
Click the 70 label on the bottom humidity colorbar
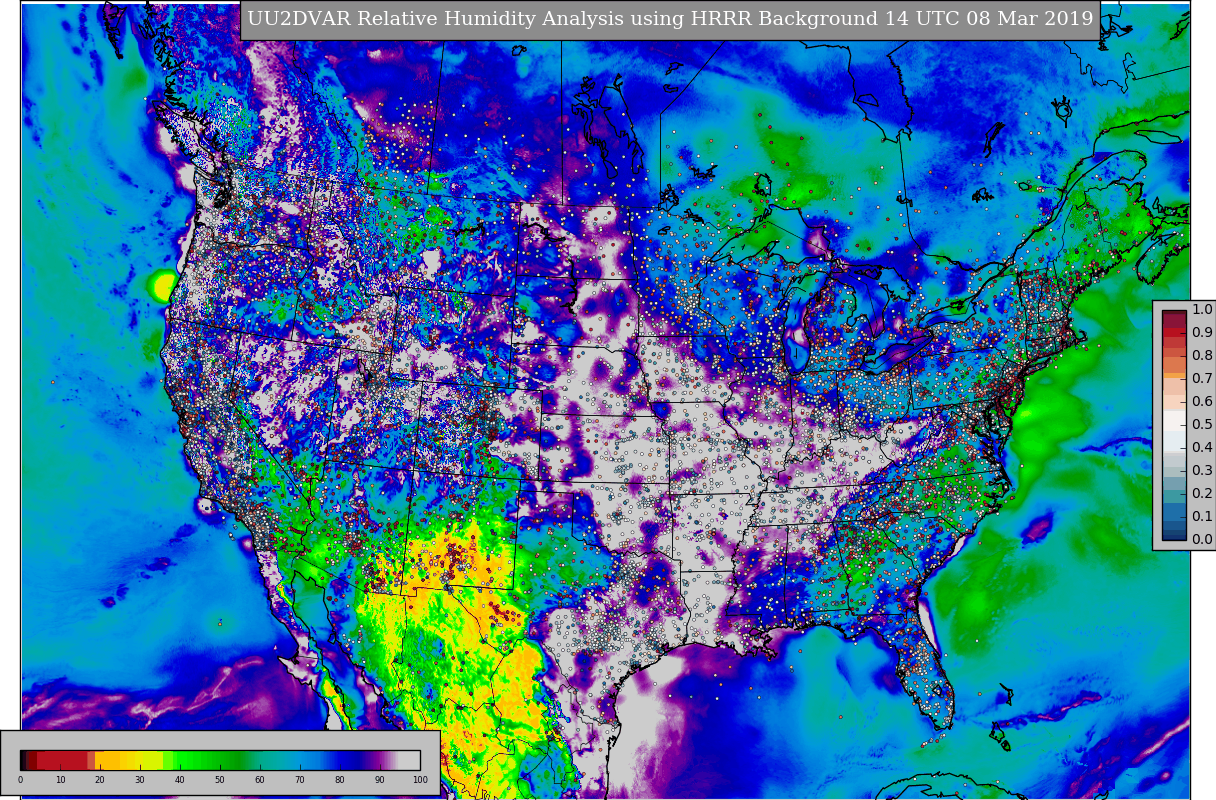(300, 779)
